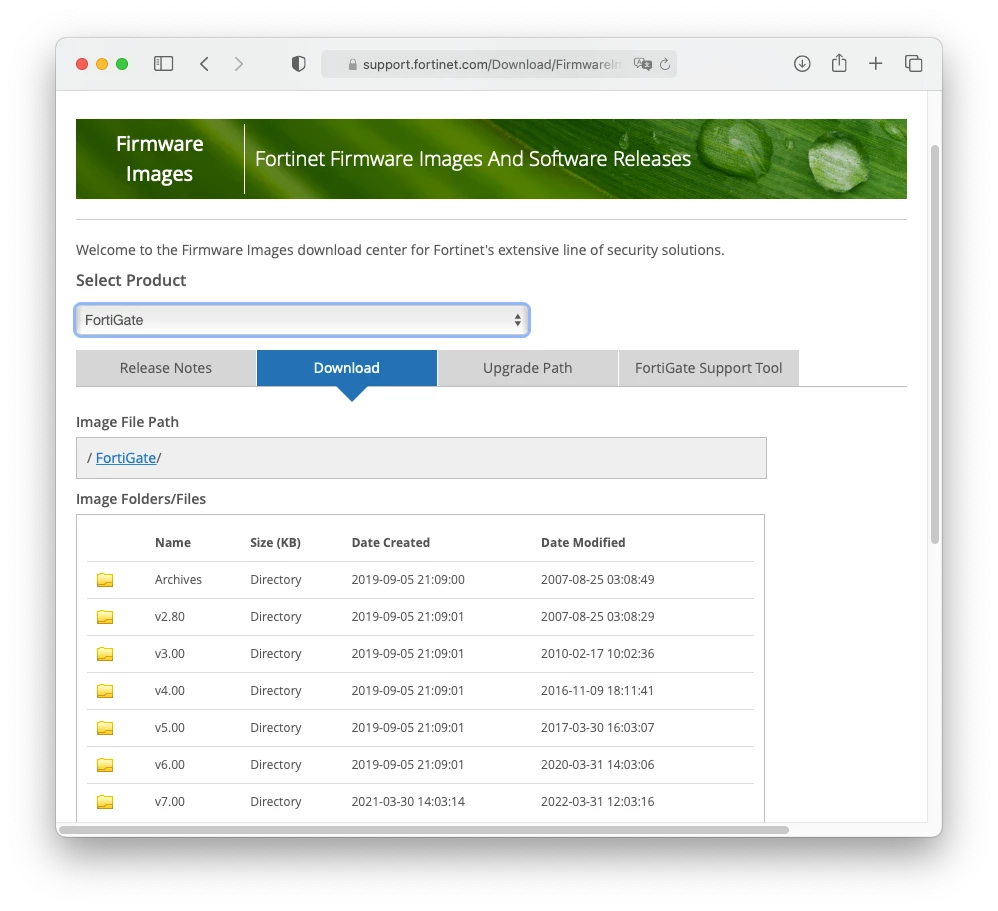
Task: Click the horizontal page scrollbar
Action: 424,830
